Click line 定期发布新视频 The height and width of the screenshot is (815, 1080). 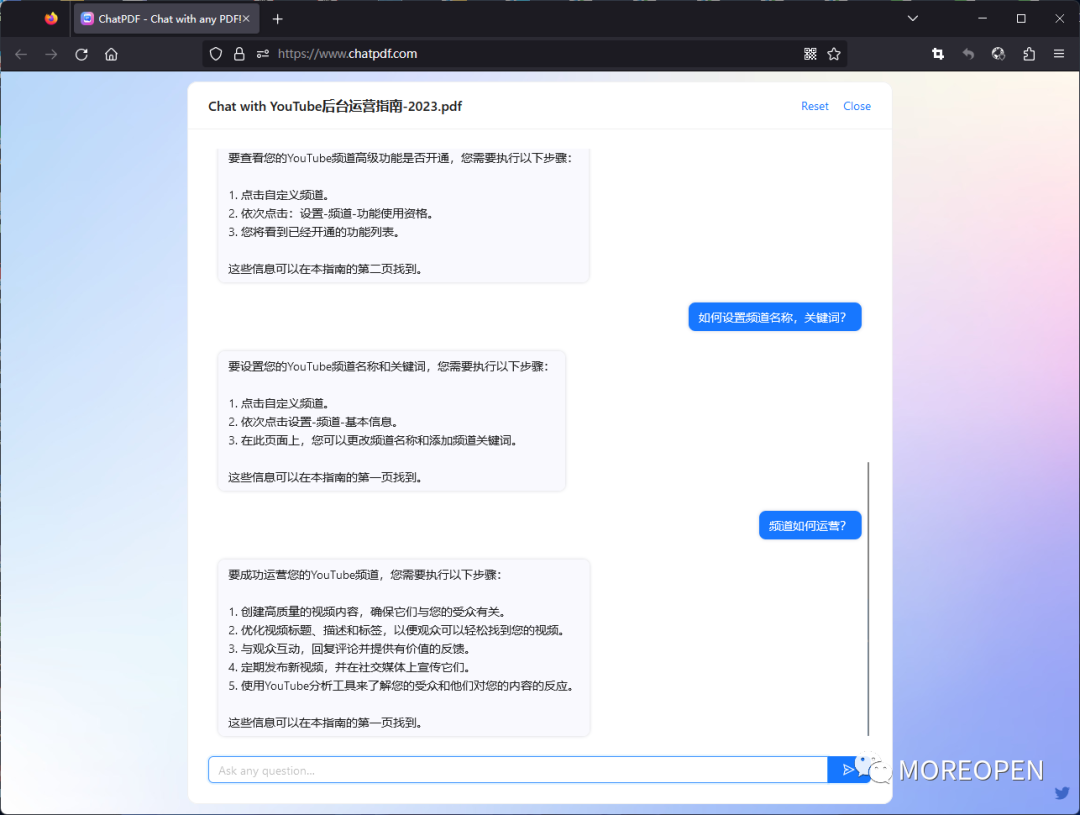click(x=351, y=668)
